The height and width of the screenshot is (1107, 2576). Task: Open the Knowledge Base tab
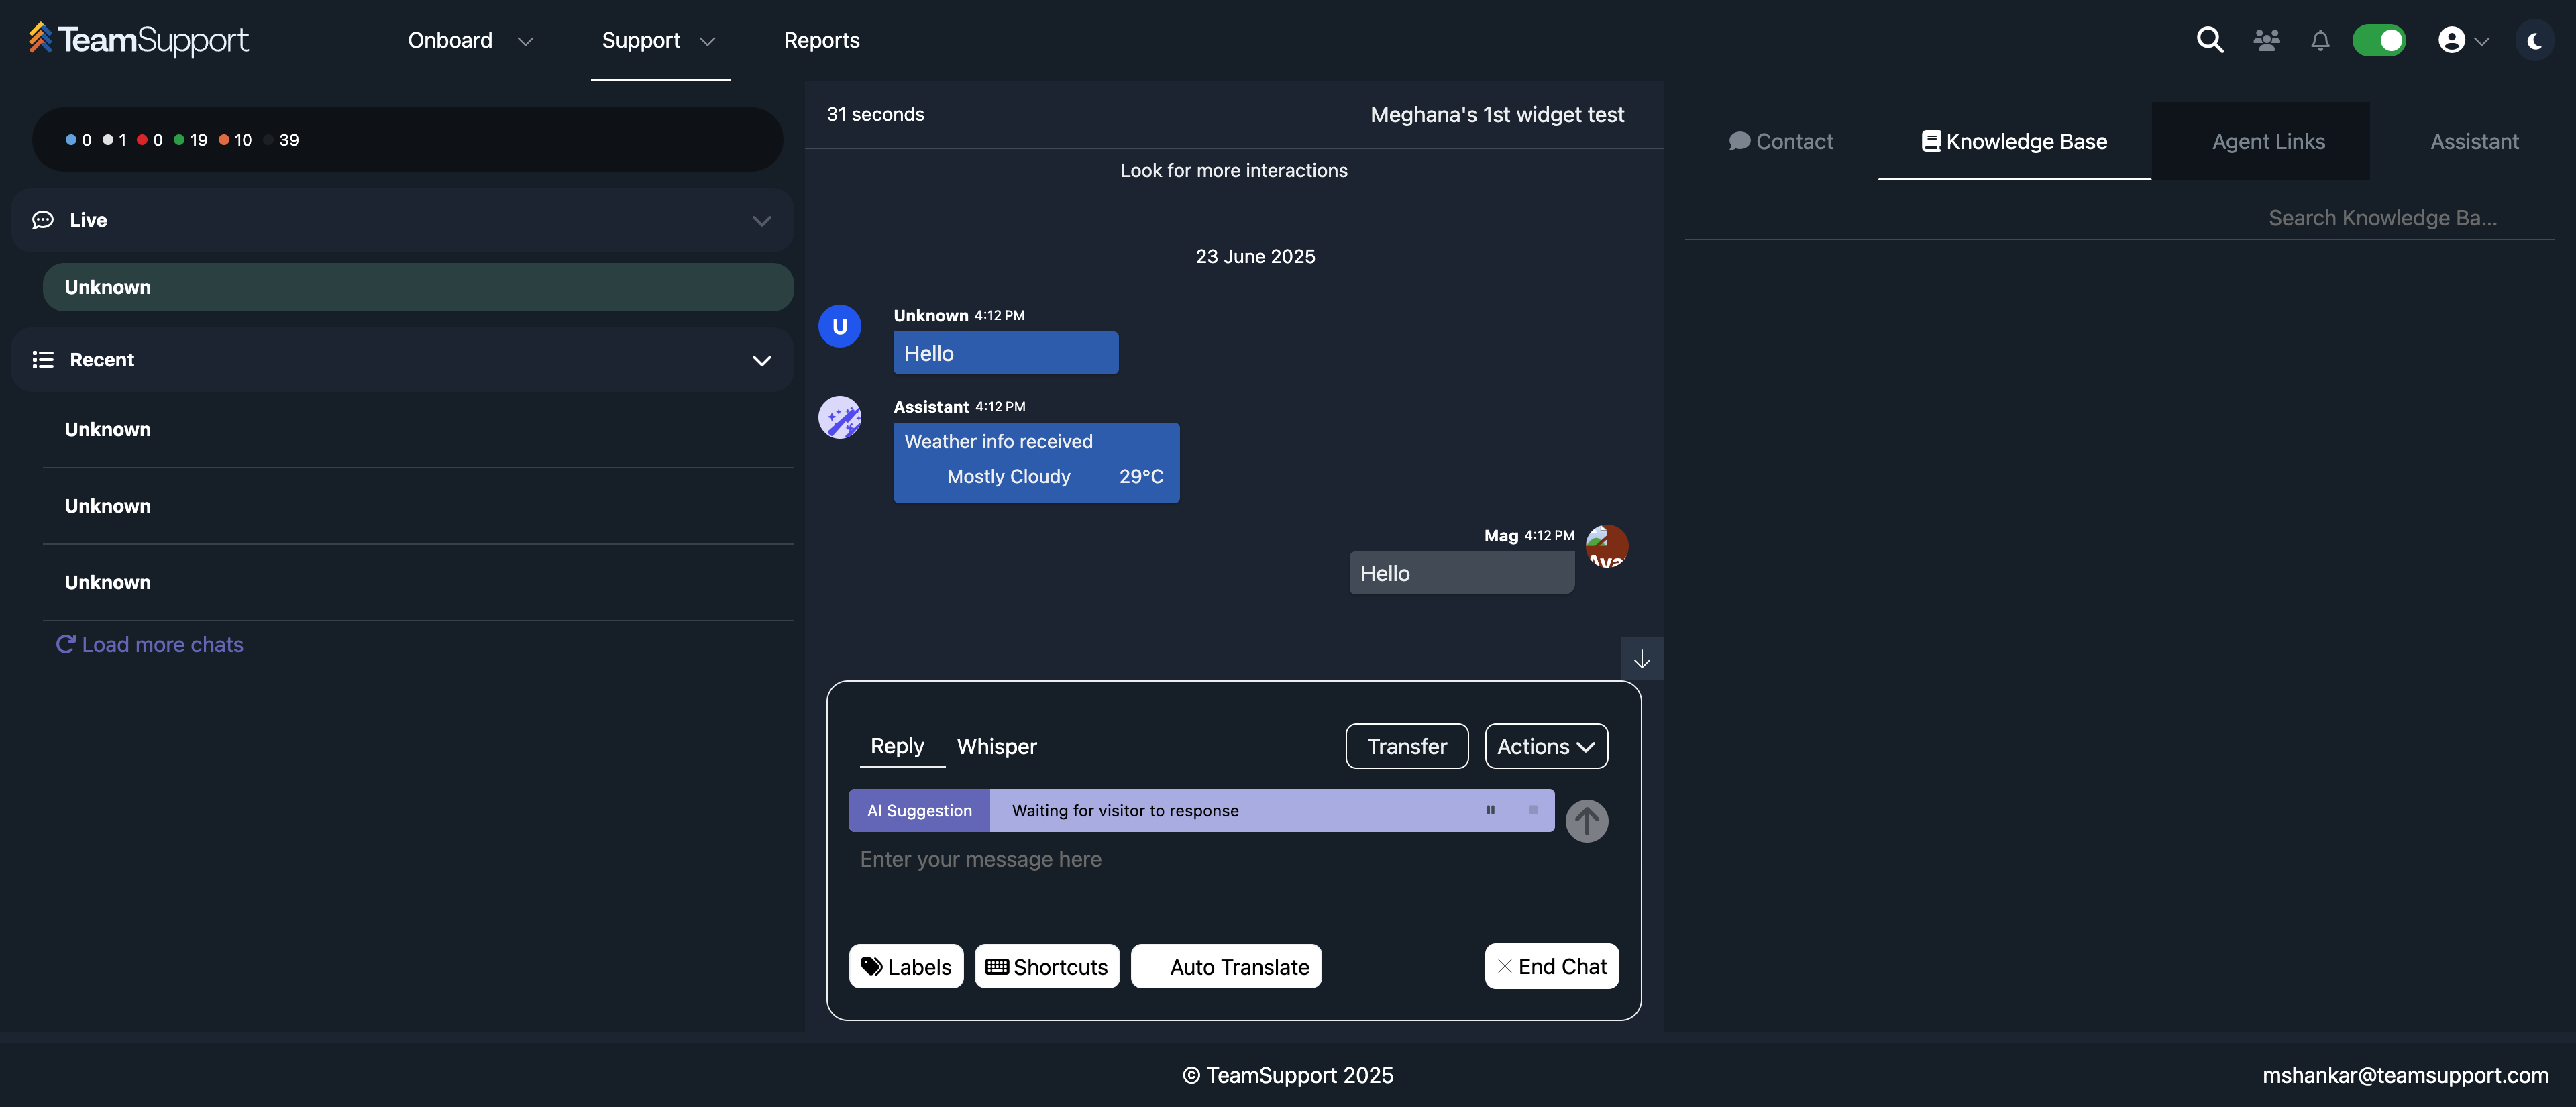coord(2014,141)
